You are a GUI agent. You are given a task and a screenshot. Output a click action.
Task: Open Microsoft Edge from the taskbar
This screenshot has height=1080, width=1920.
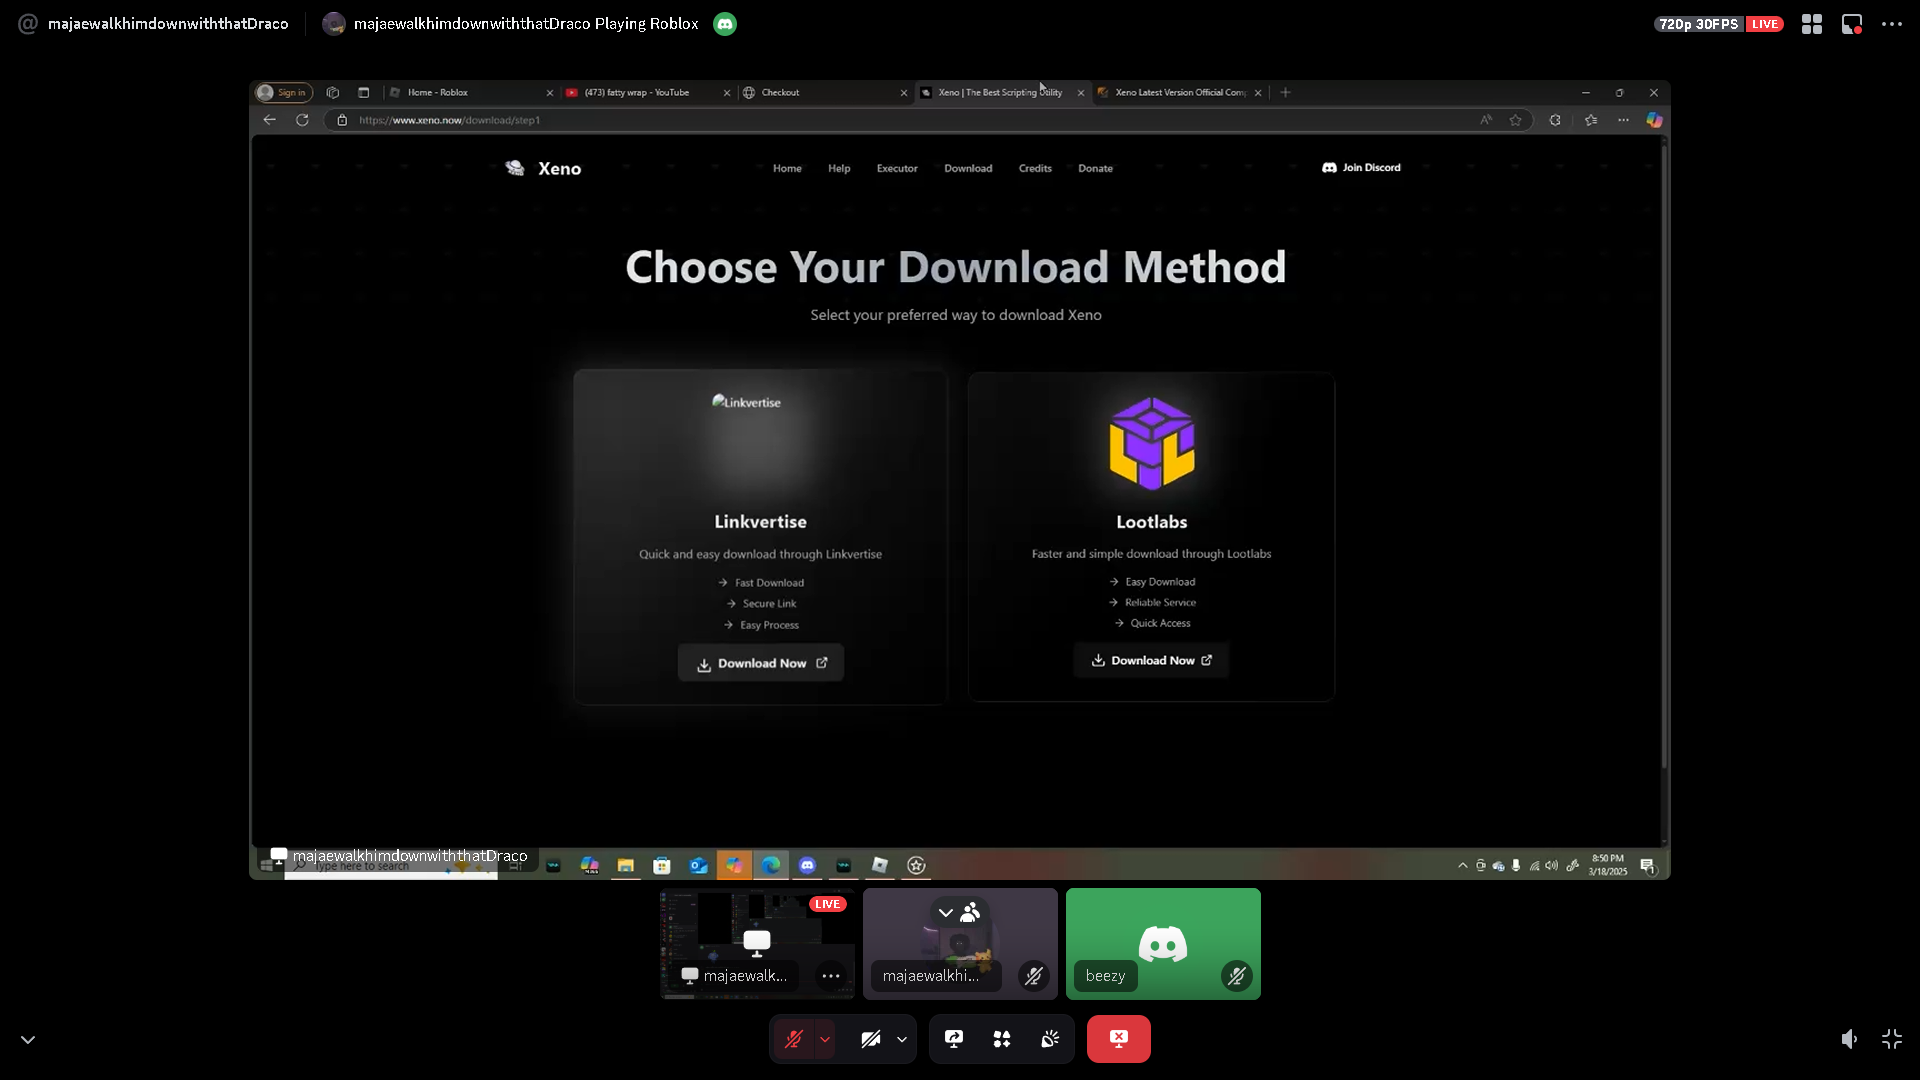(x=771, y=865)
